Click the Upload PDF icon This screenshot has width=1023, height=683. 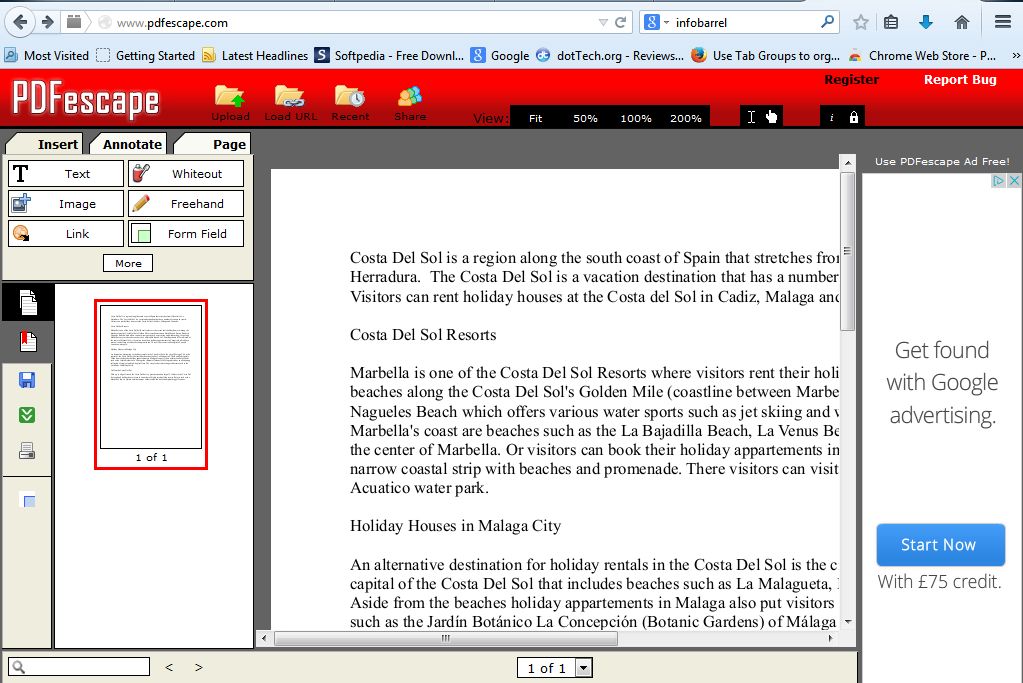click(x=230, y=98)
